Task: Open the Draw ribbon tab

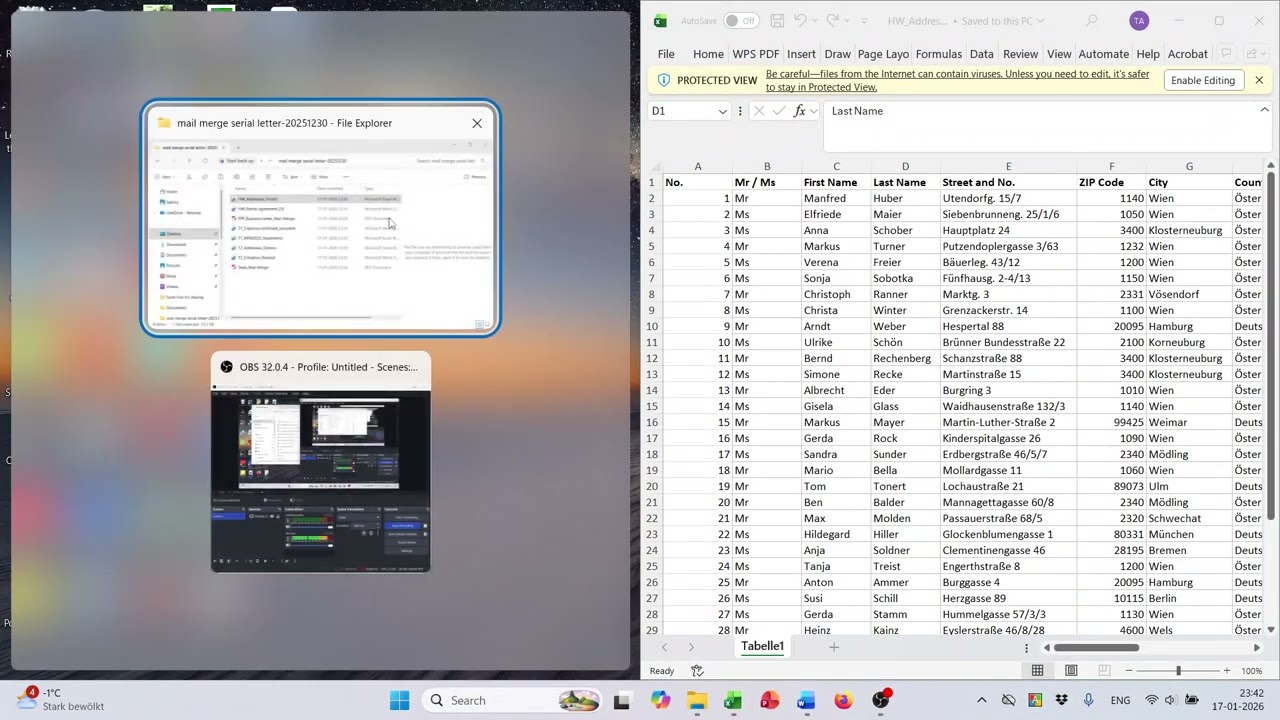Action: [838, 54]
